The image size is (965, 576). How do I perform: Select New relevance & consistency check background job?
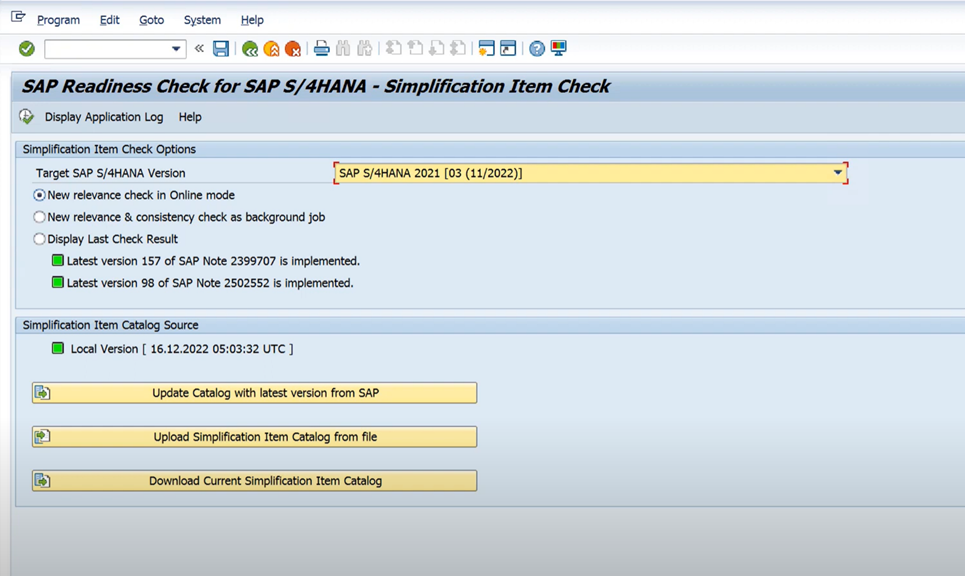pyautogui.click(x=39, y=217)
